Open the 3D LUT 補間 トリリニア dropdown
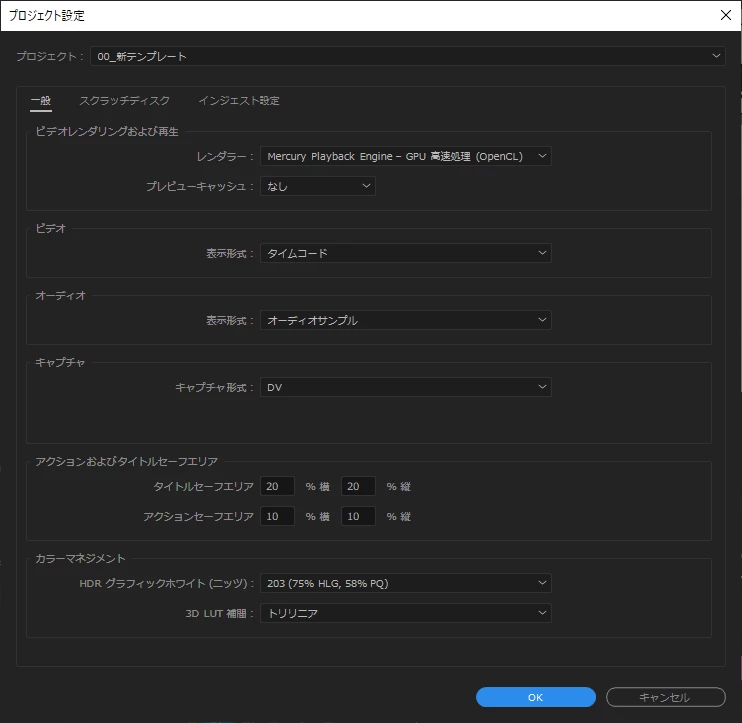This screenshot has width=742, height=723. (x=406, y=613)
